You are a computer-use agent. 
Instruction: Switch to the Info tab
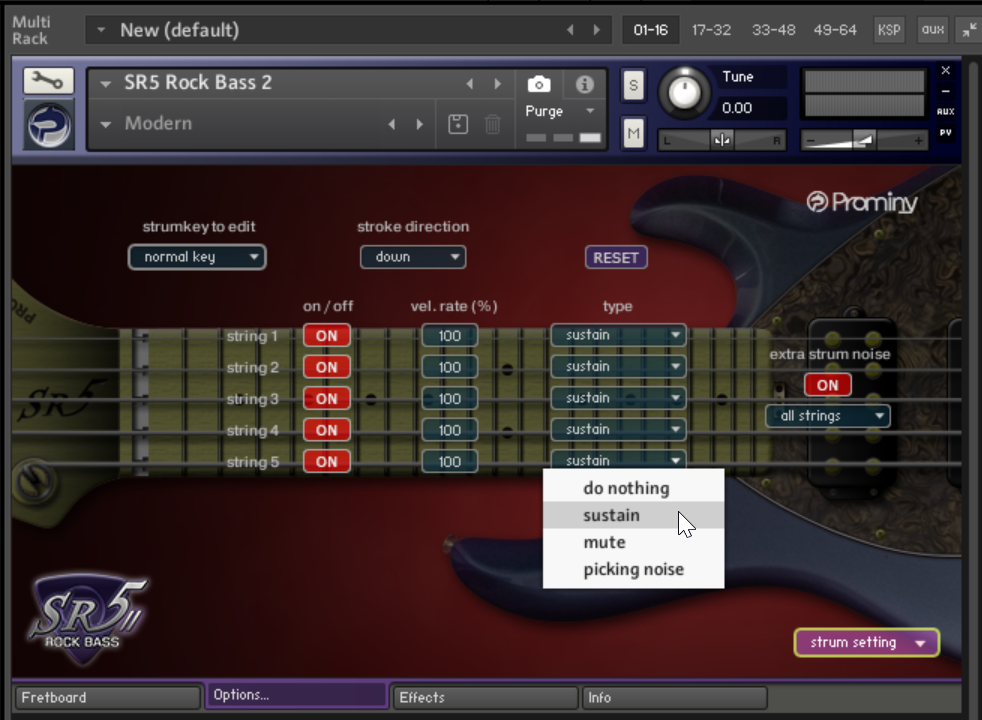click(x=674, y=697)
